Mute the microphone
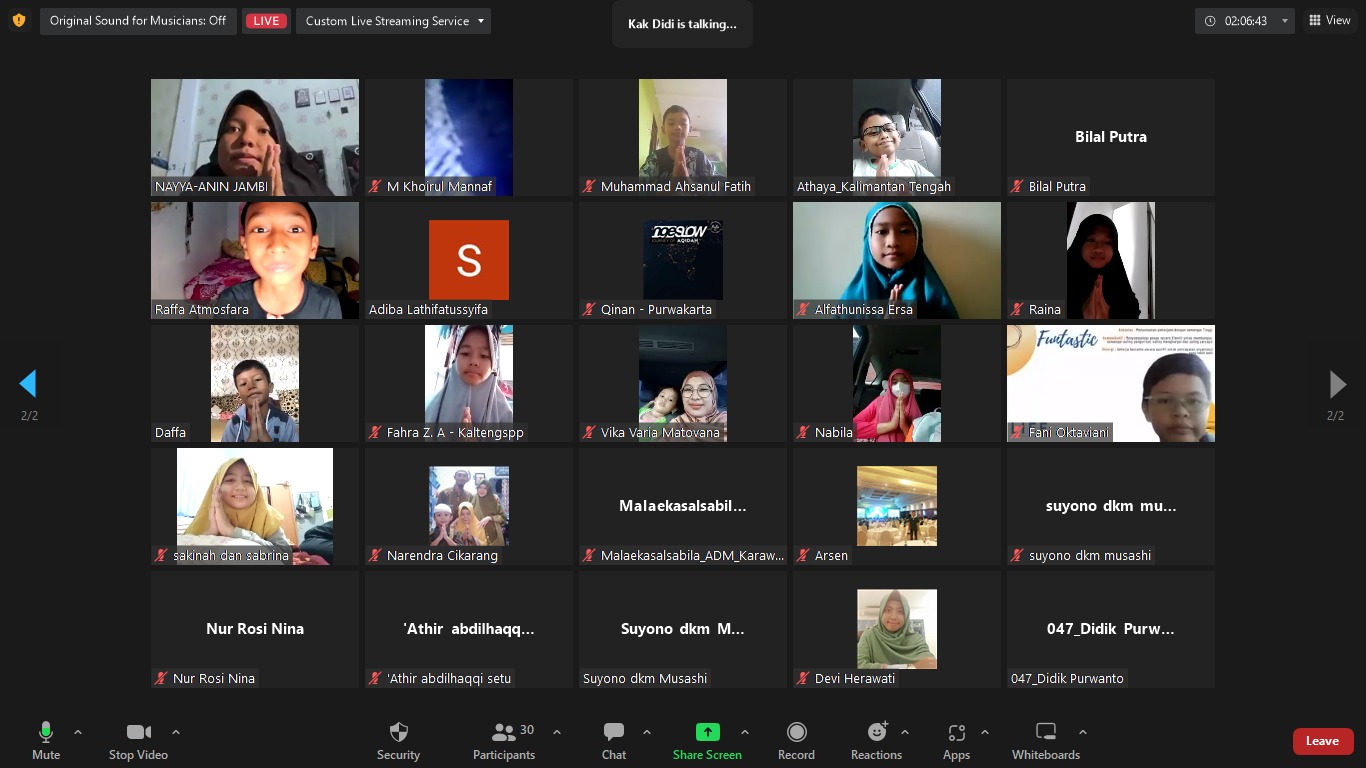Screen dimensions: 1366x768 point(45,732)
